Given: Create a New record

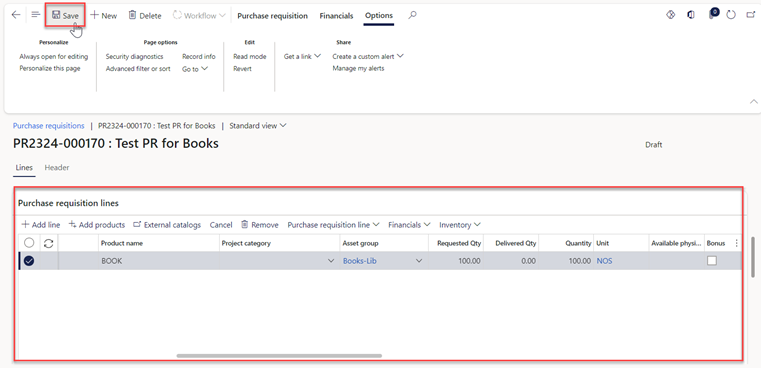Looking at the screenshot, I should [x=103, y=16].
